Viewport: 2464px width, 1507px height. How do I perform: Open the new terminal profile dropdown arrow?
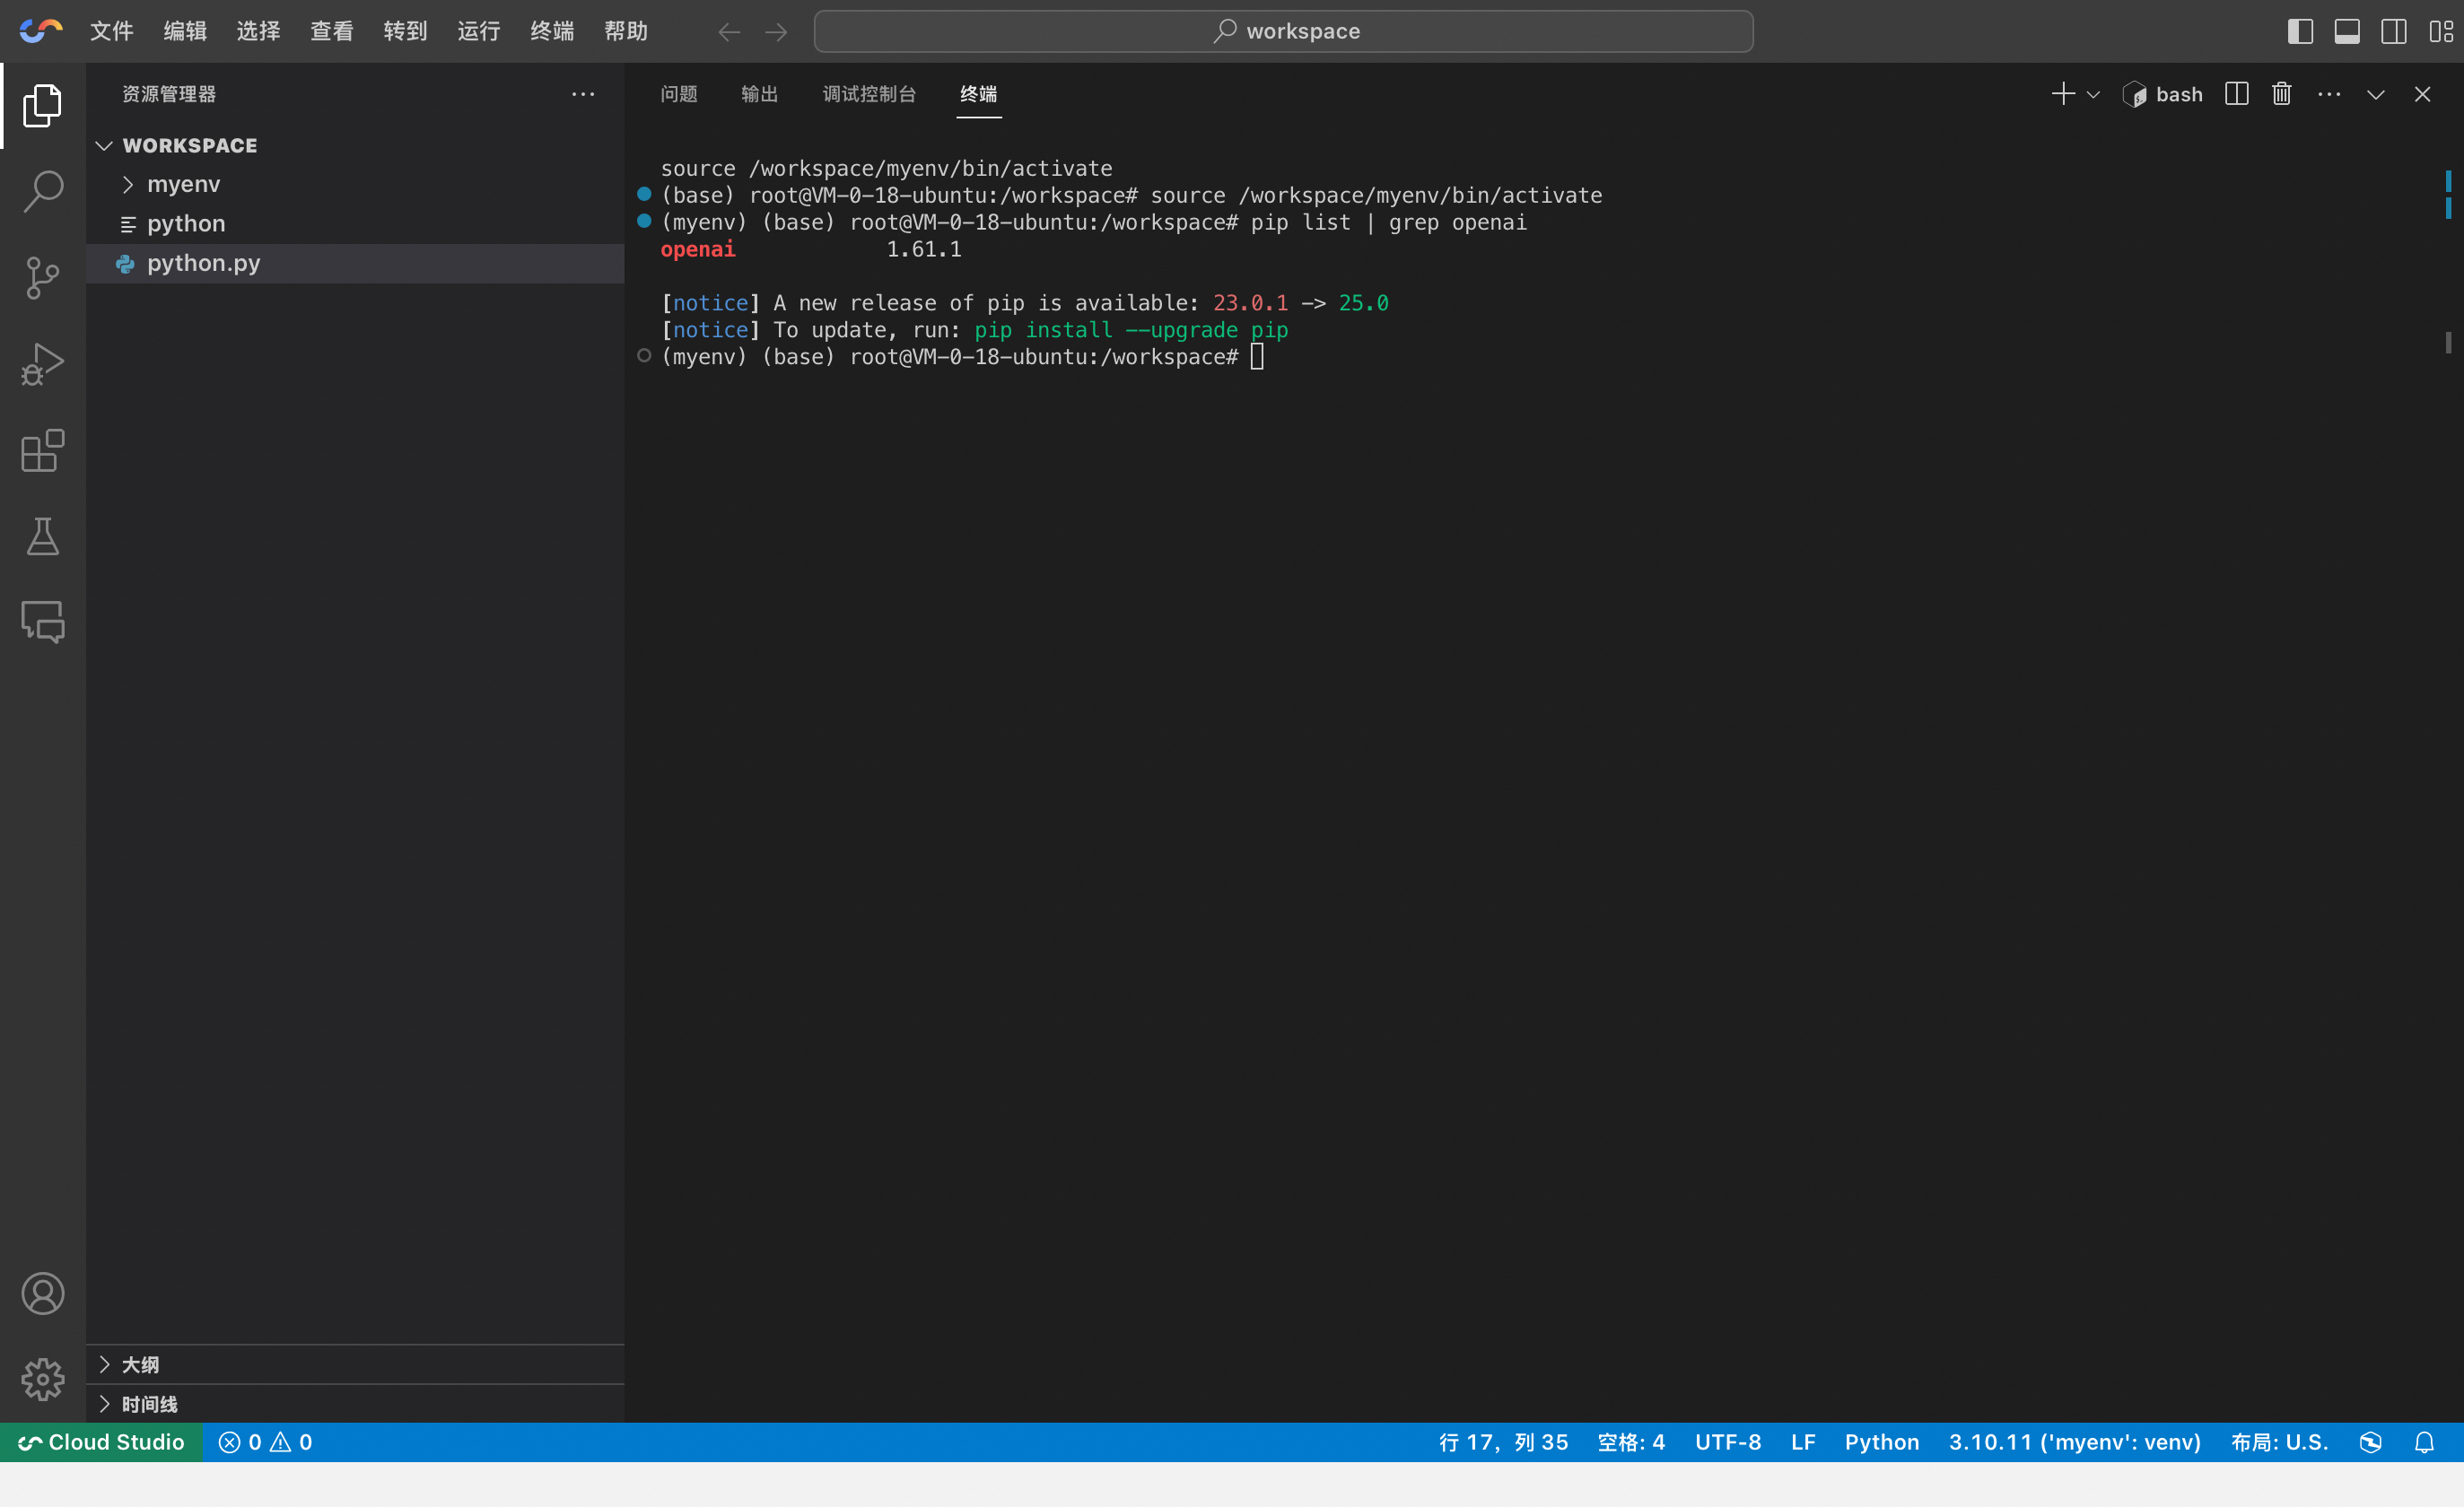tap(2093, 94)
